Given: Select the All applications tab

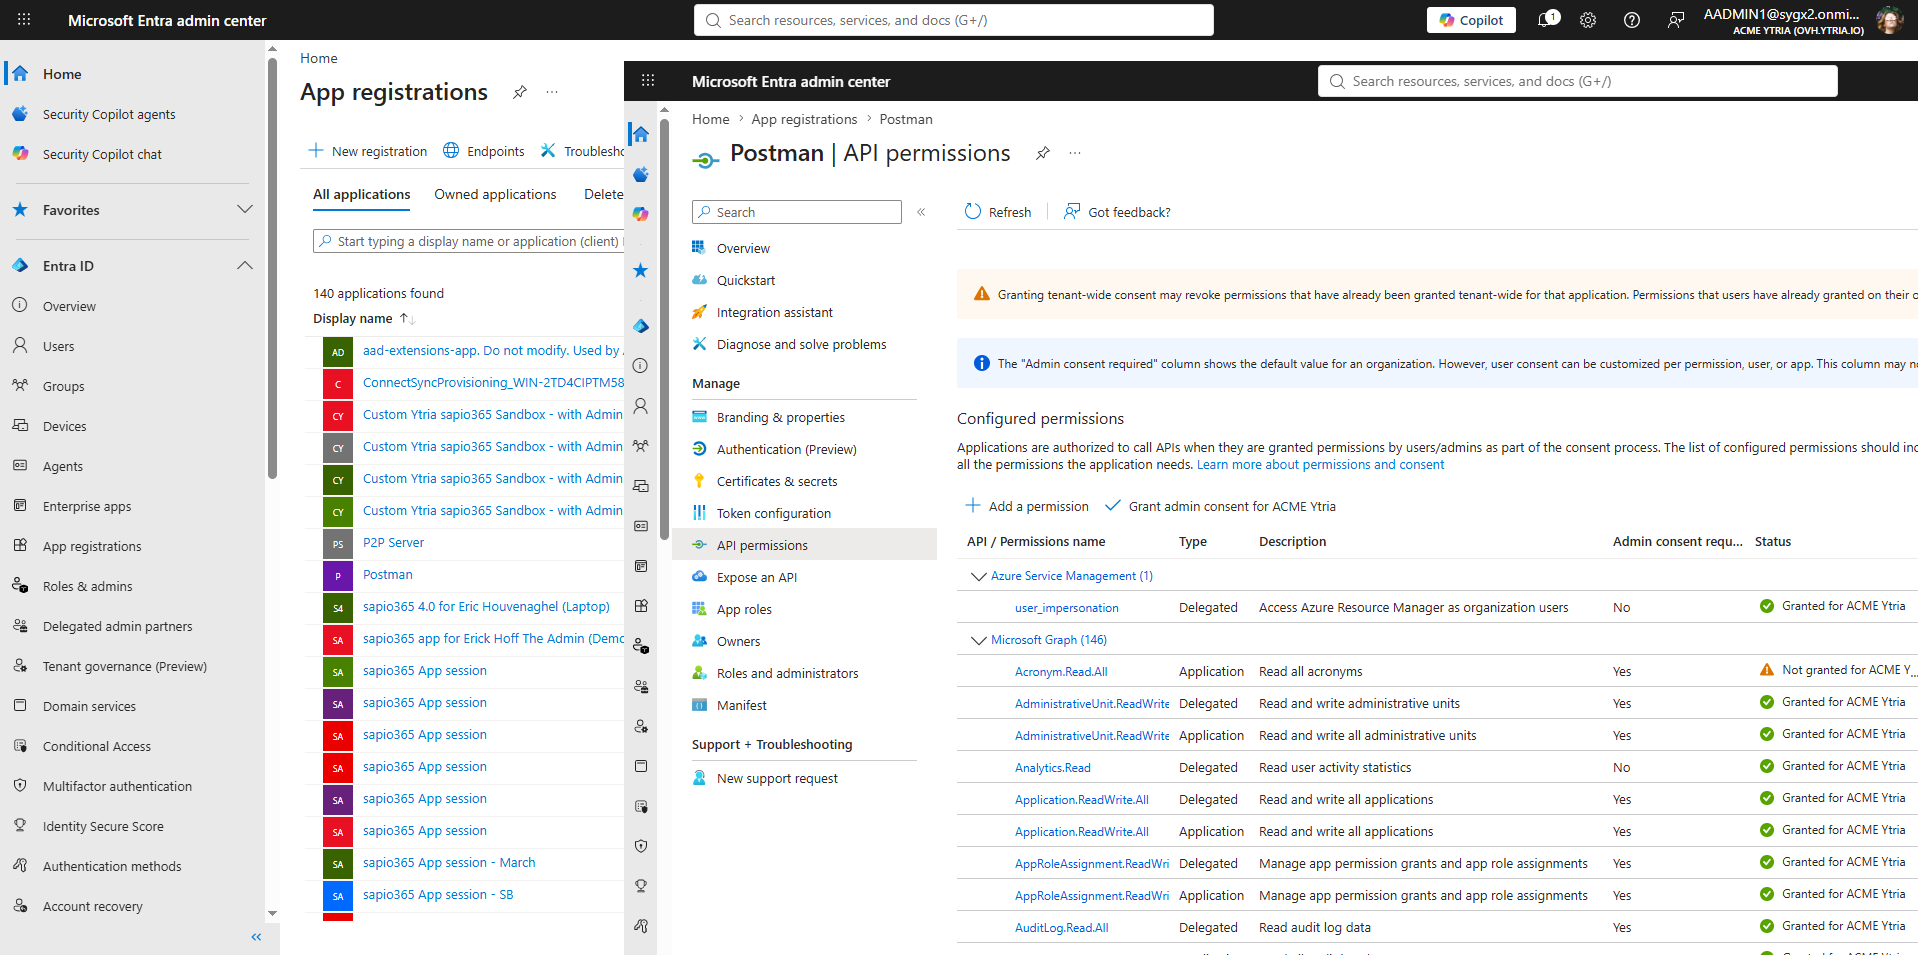Looking at the screenshot, I should (361, 194).
